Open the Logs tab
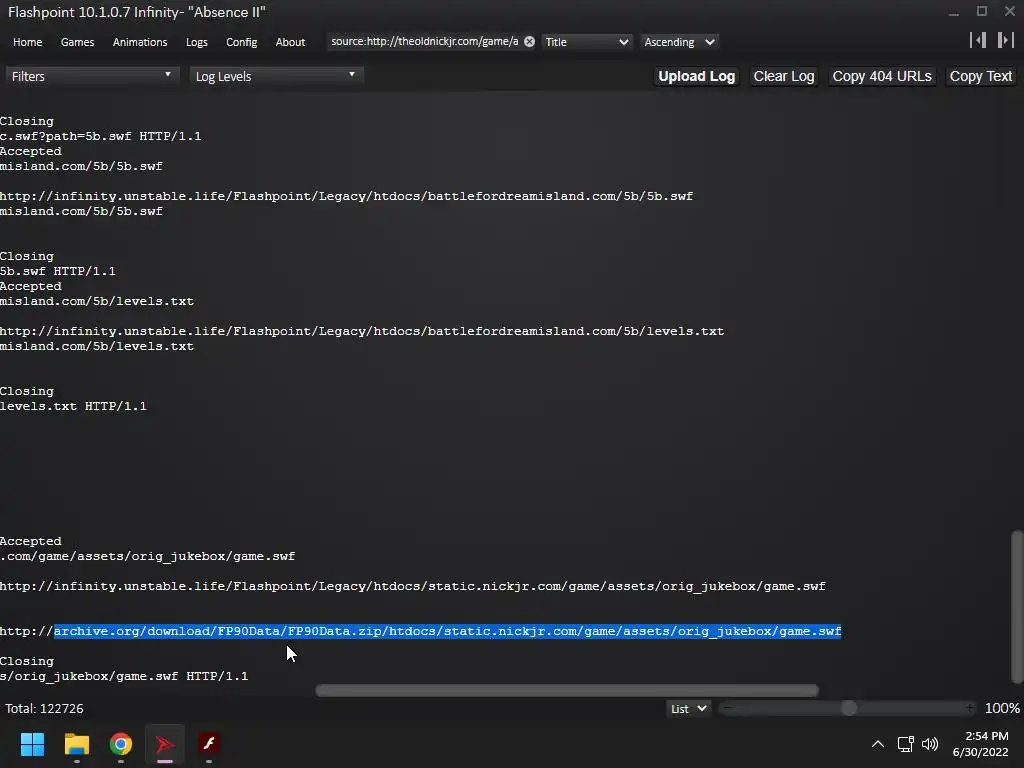Viewport: 1024px width, 768px height. 197,42
